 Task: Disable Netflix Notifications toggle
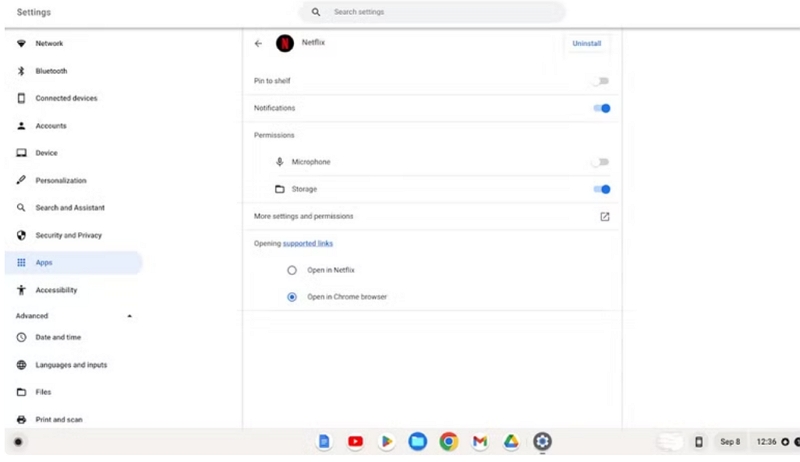tap(602, 108)
